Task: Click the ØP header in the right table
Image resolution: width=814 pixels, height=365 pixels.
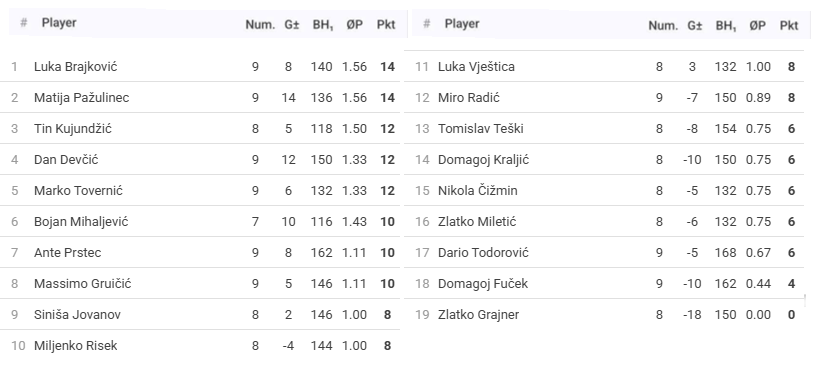Action: coord(757,25)
